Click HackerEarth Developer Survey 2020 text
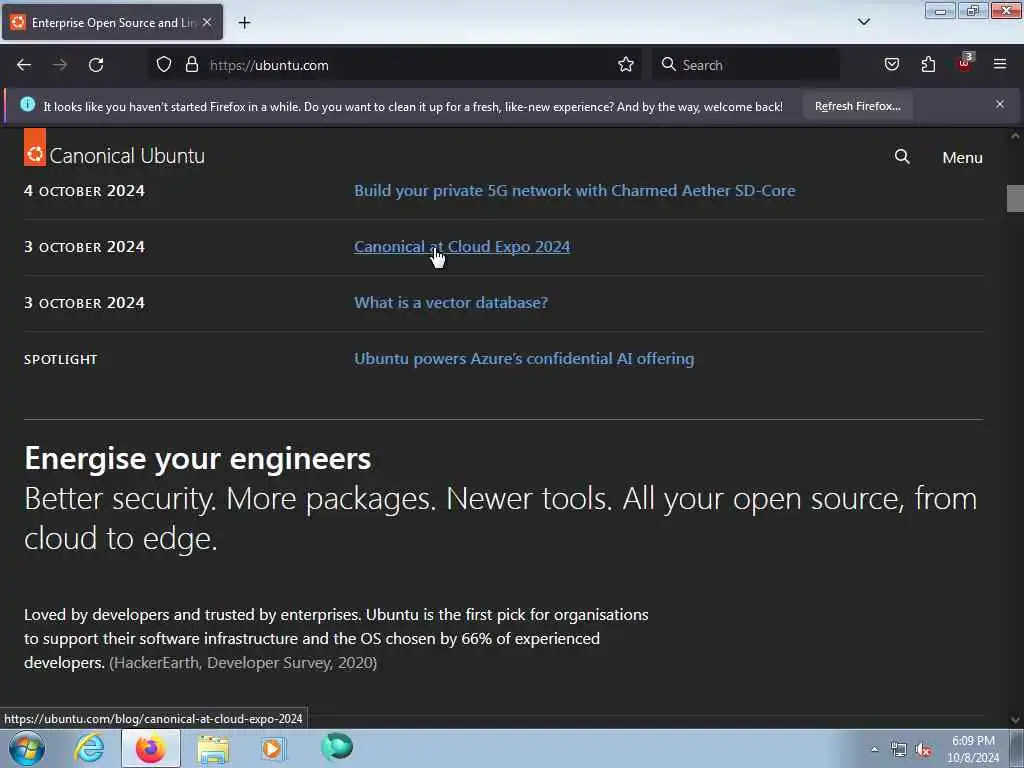 click(x=243, y=663)
